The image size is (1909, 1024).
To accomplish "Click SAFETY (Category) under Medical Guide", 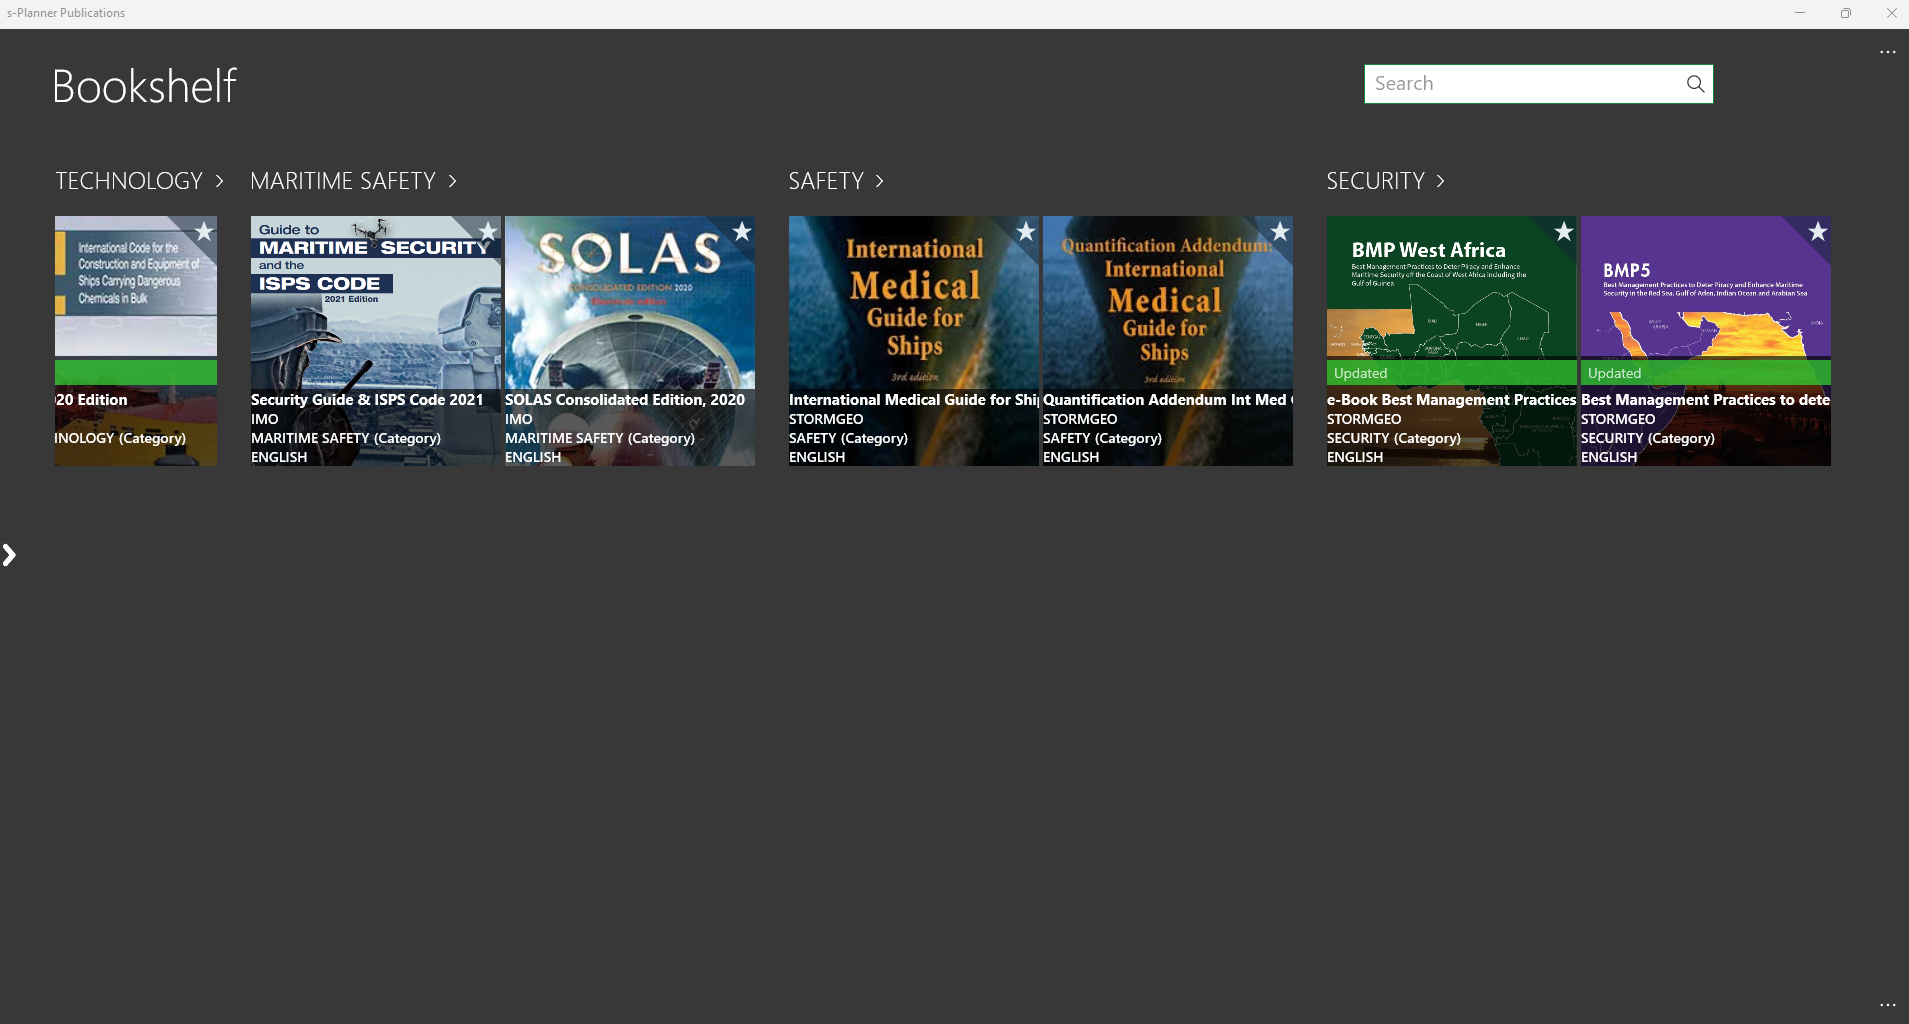I will pos(848,438).
